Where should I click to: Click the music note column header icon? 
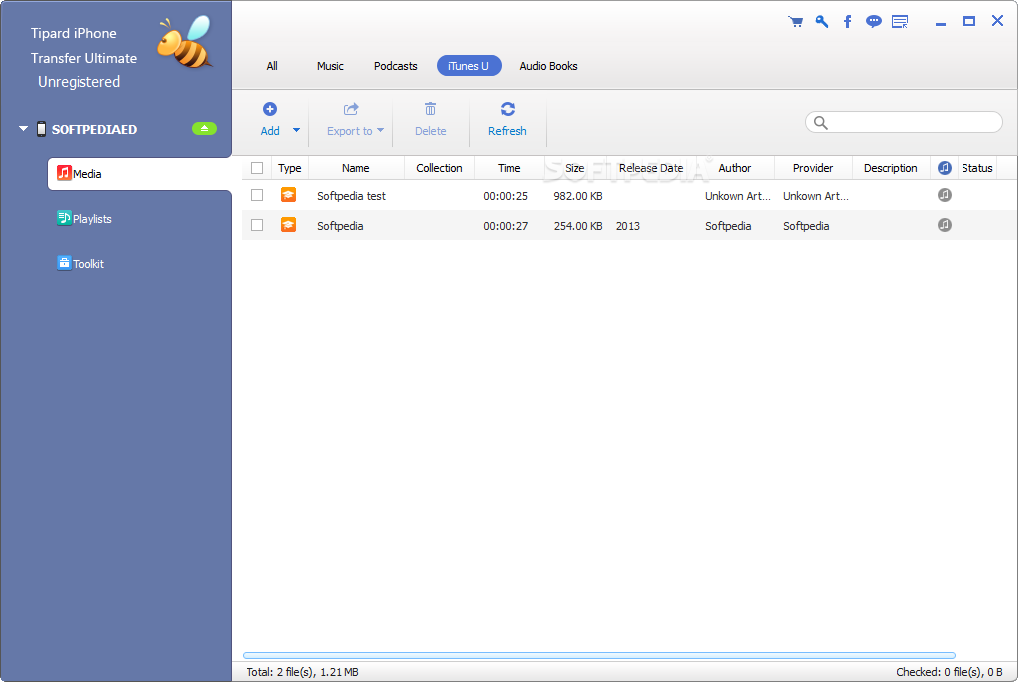945,168
